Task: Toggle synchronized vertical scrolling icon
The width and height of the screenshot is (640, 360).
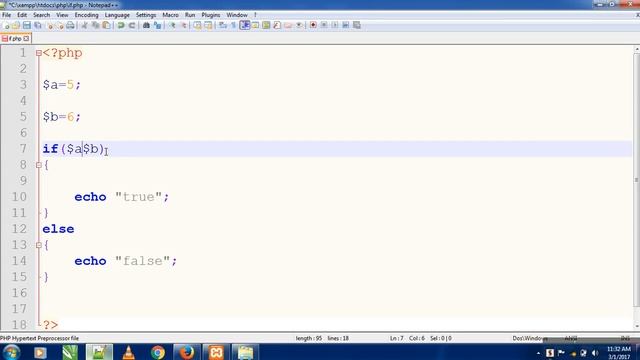Action: [198, 25]
